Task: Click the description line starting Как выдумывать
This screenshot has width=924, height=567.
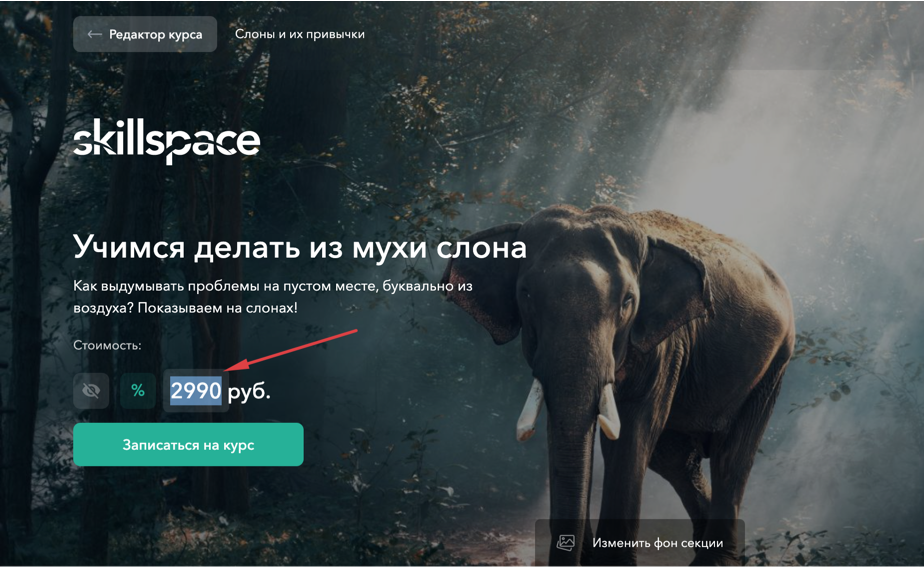Action: point(273,286)
